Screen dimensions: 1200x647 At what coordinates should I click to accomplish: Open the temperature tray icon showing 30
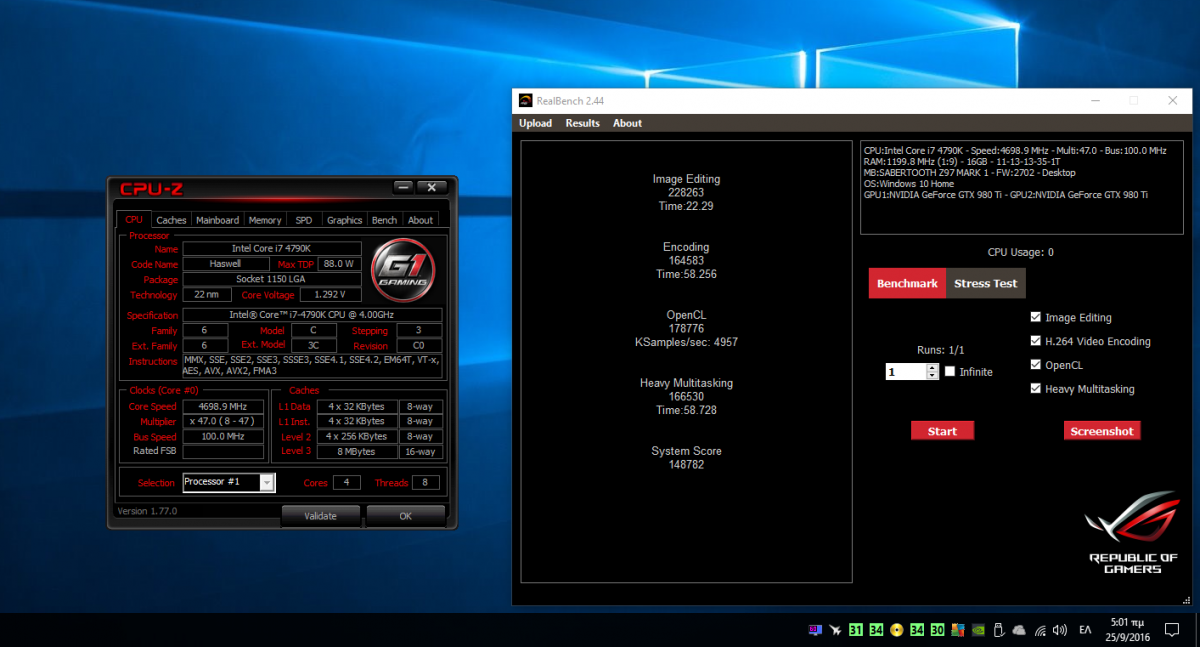937,630
